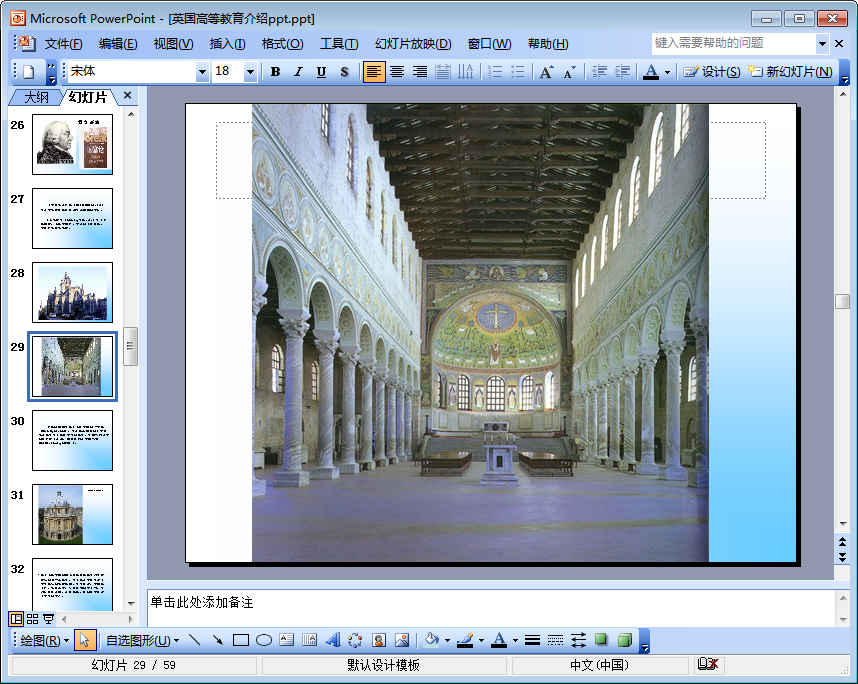
Task: Select slide 28 cathedral thumbnail
Action: coord(72,292)
